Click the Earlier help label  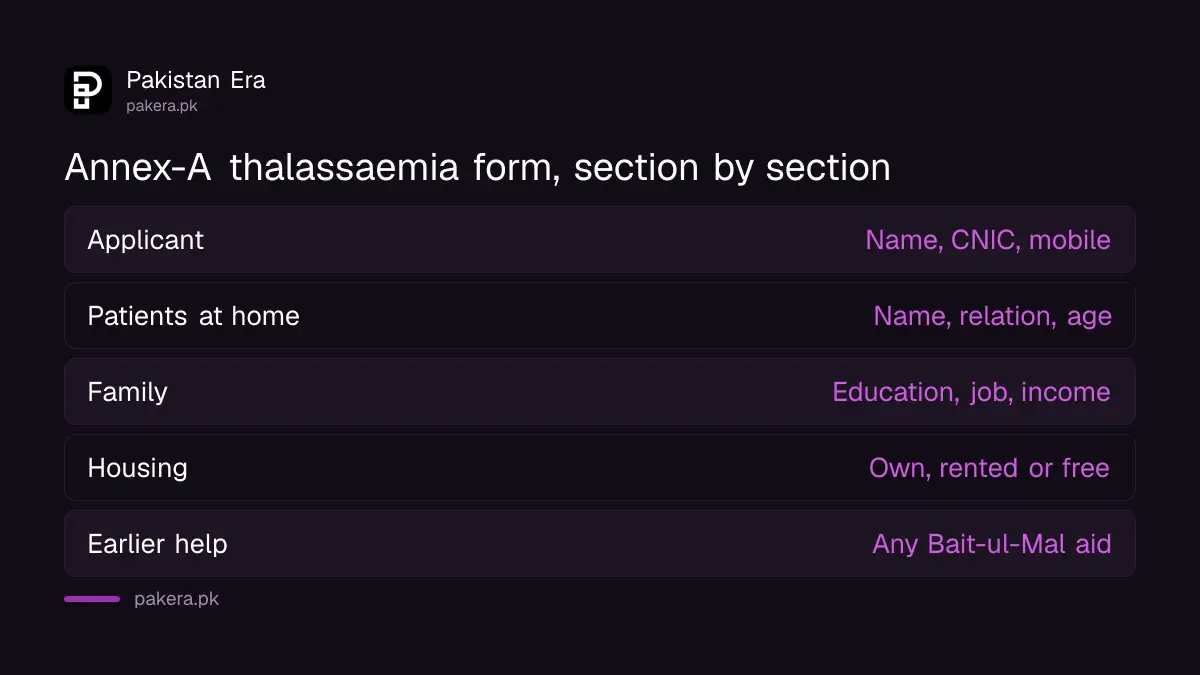click(x=157, y=544)
